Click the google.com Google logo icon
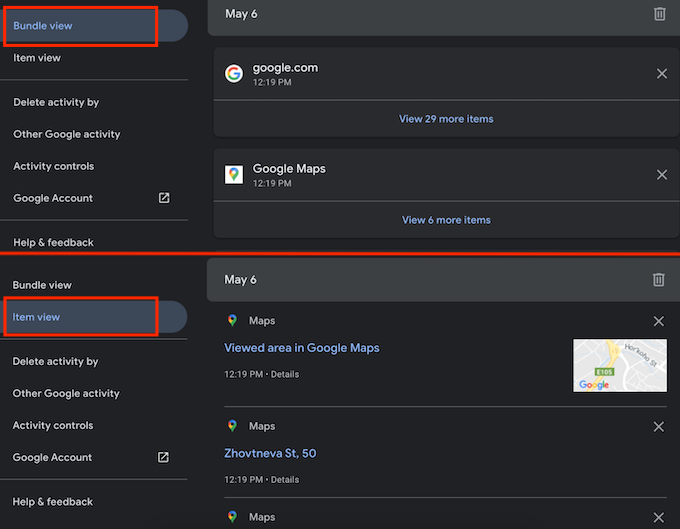The height and width of the screenshot is (529, 680). [234, 73]
